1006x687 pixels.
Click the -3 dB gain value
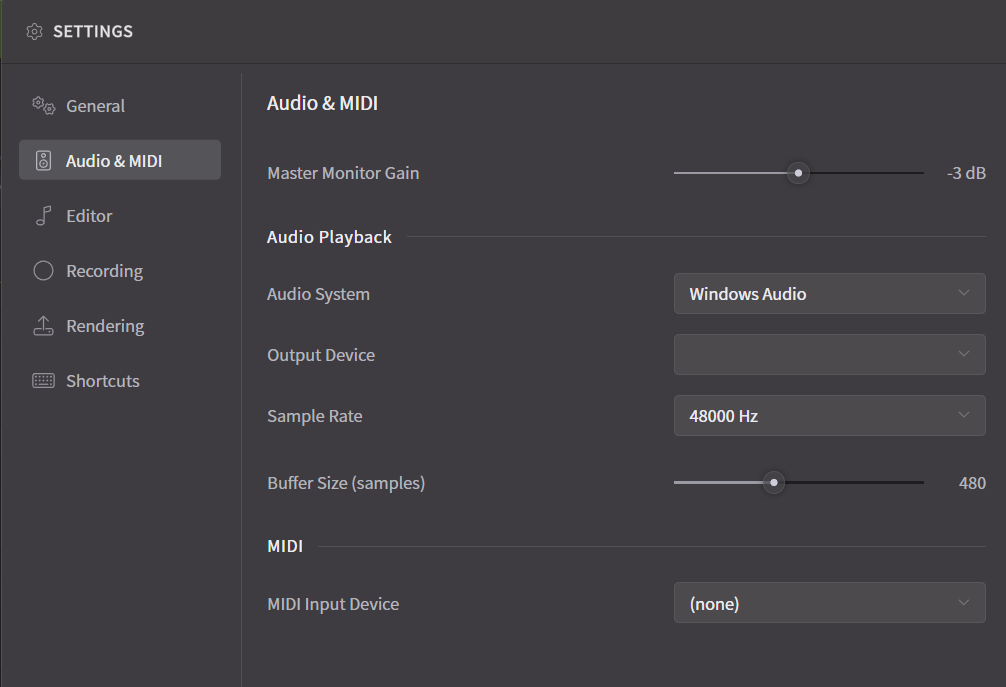coord(966,173)
